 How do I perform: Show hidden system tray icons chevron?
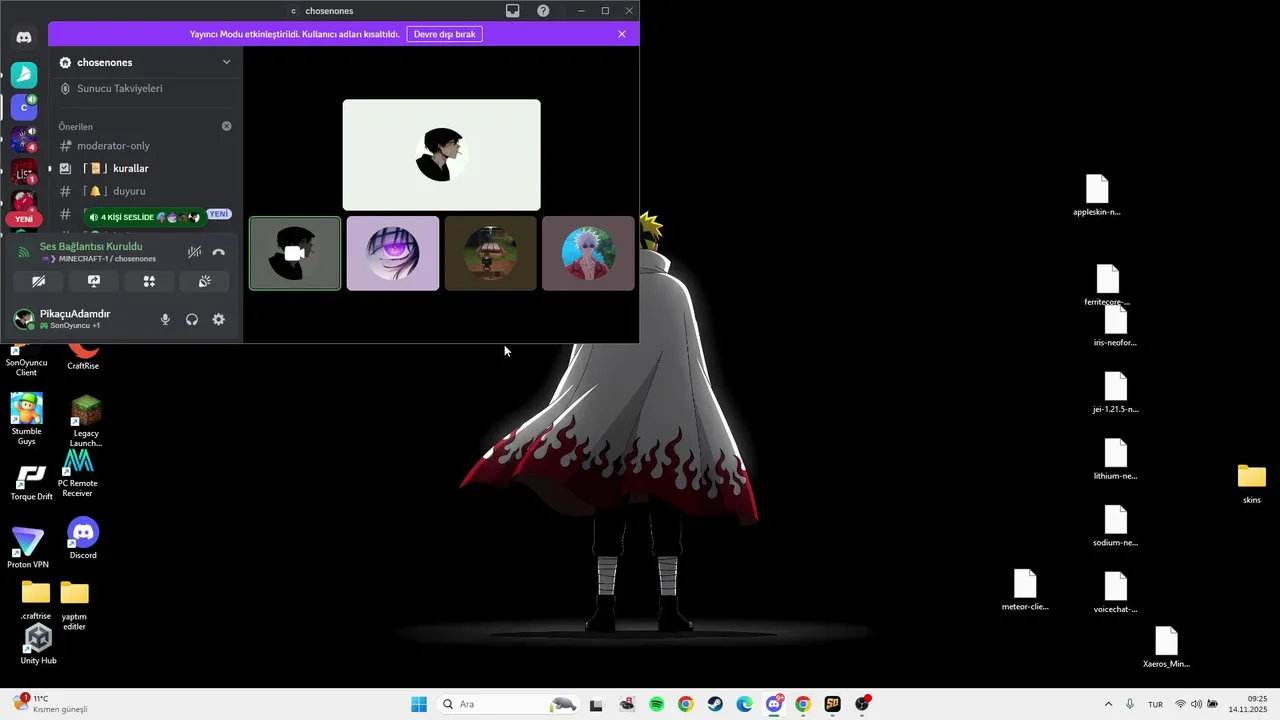(x=1108, y=704)
